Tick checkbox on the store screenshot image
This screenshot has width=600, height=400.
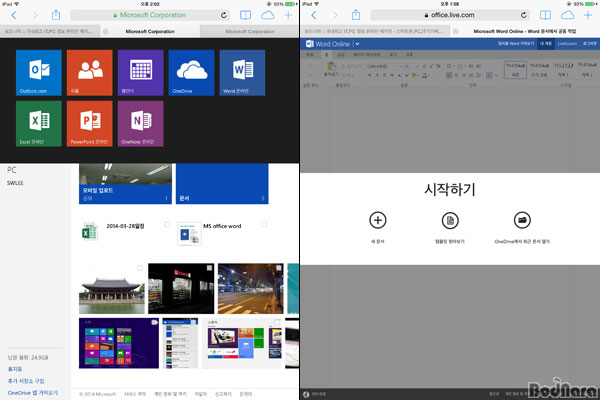coord(277,322)
